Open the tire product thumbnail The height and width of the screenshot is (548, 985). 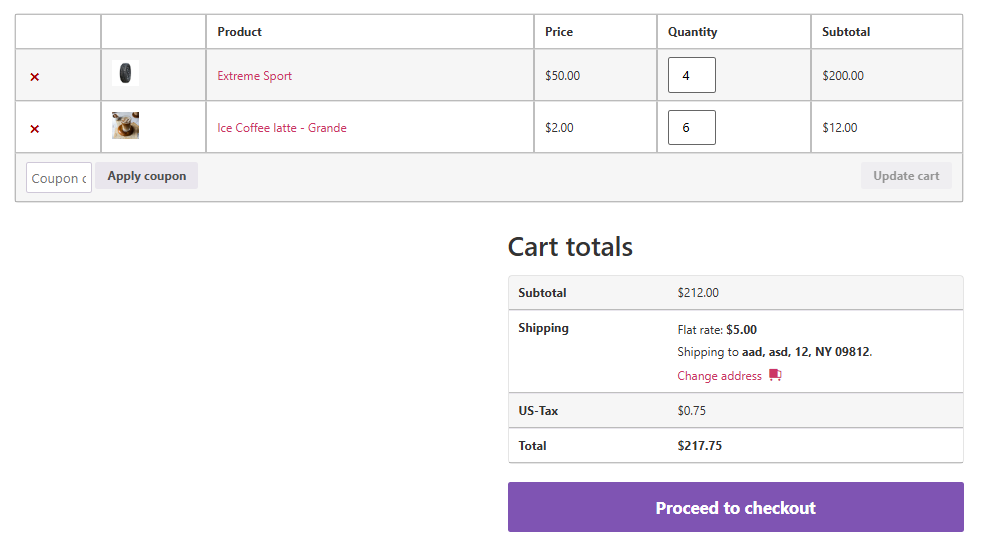click(x=125, y=74)
